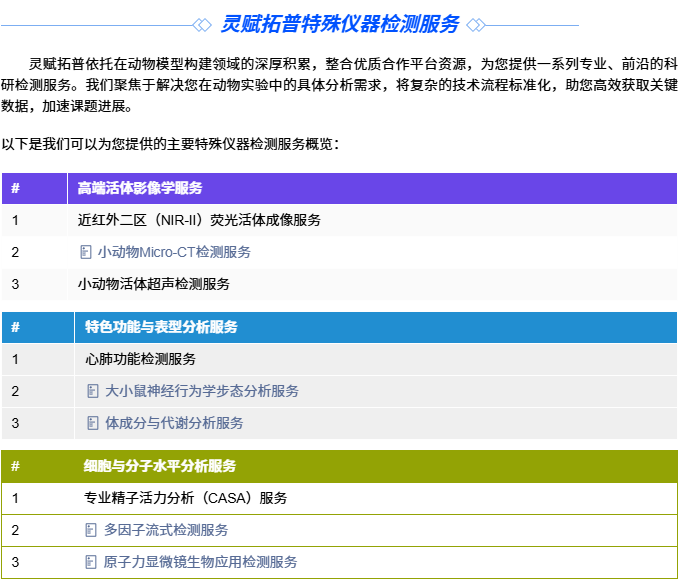
Task: Select the 小动物活体超声检测服务 row text
Action: click(154, 284)
